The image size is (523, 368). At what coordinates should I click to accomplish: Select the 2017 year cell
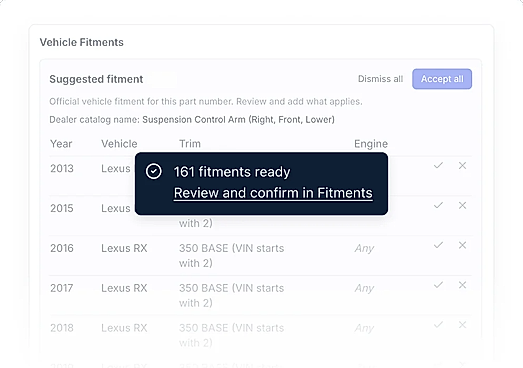pos(62,288)
